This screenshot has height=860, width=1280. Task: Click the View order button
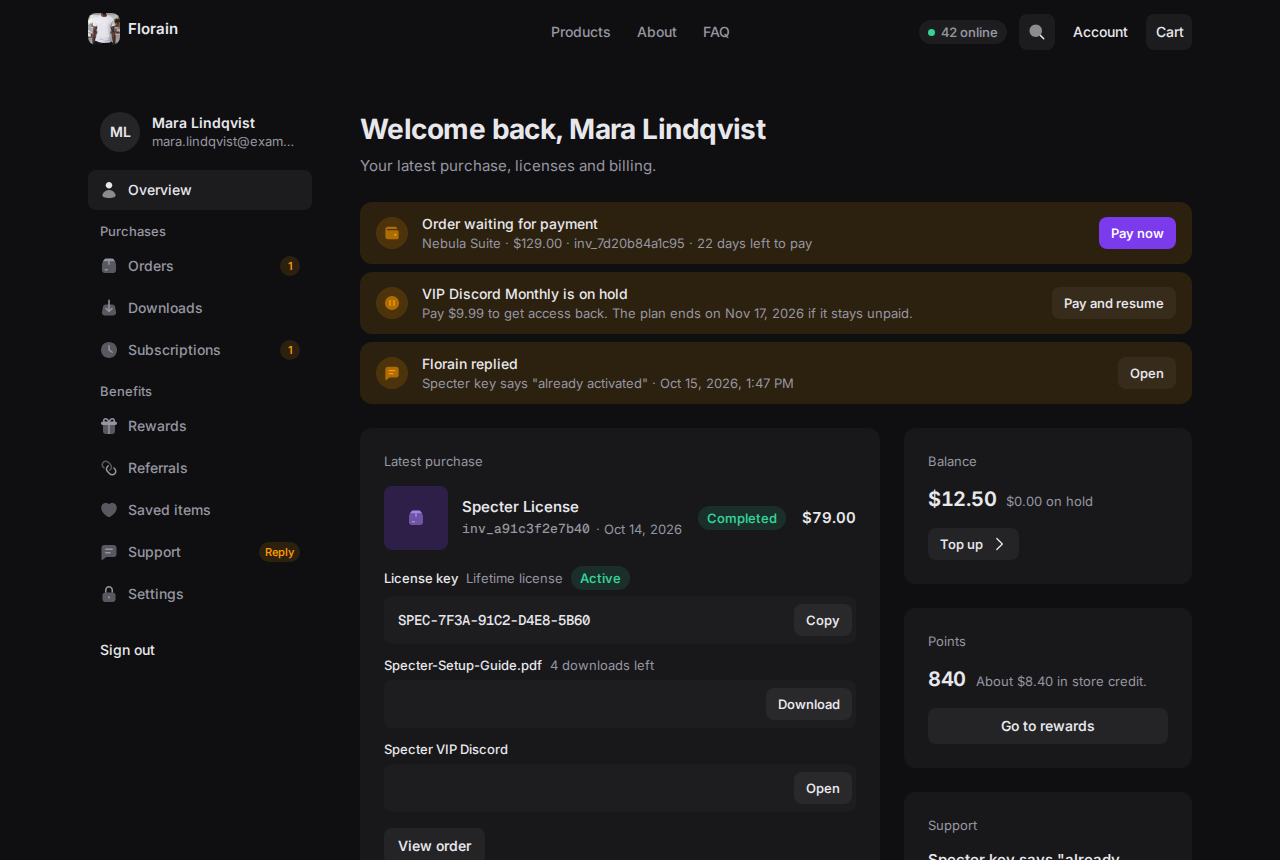[x=434, y=845]
